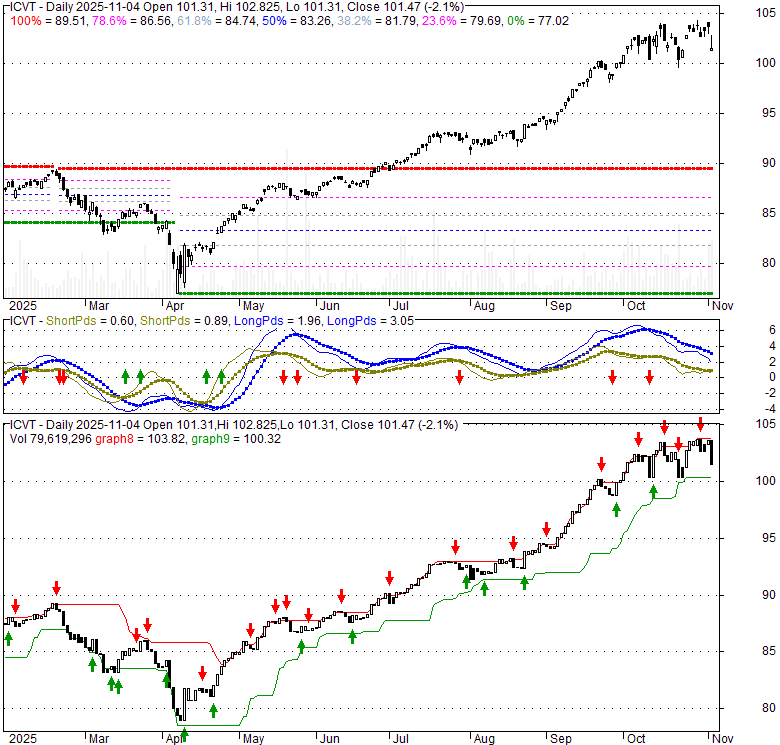The height and width of the screenshot is (745, 780).
Task: Click the rightmost red sell arrow on the bottom chart
Action: point(700,424)
